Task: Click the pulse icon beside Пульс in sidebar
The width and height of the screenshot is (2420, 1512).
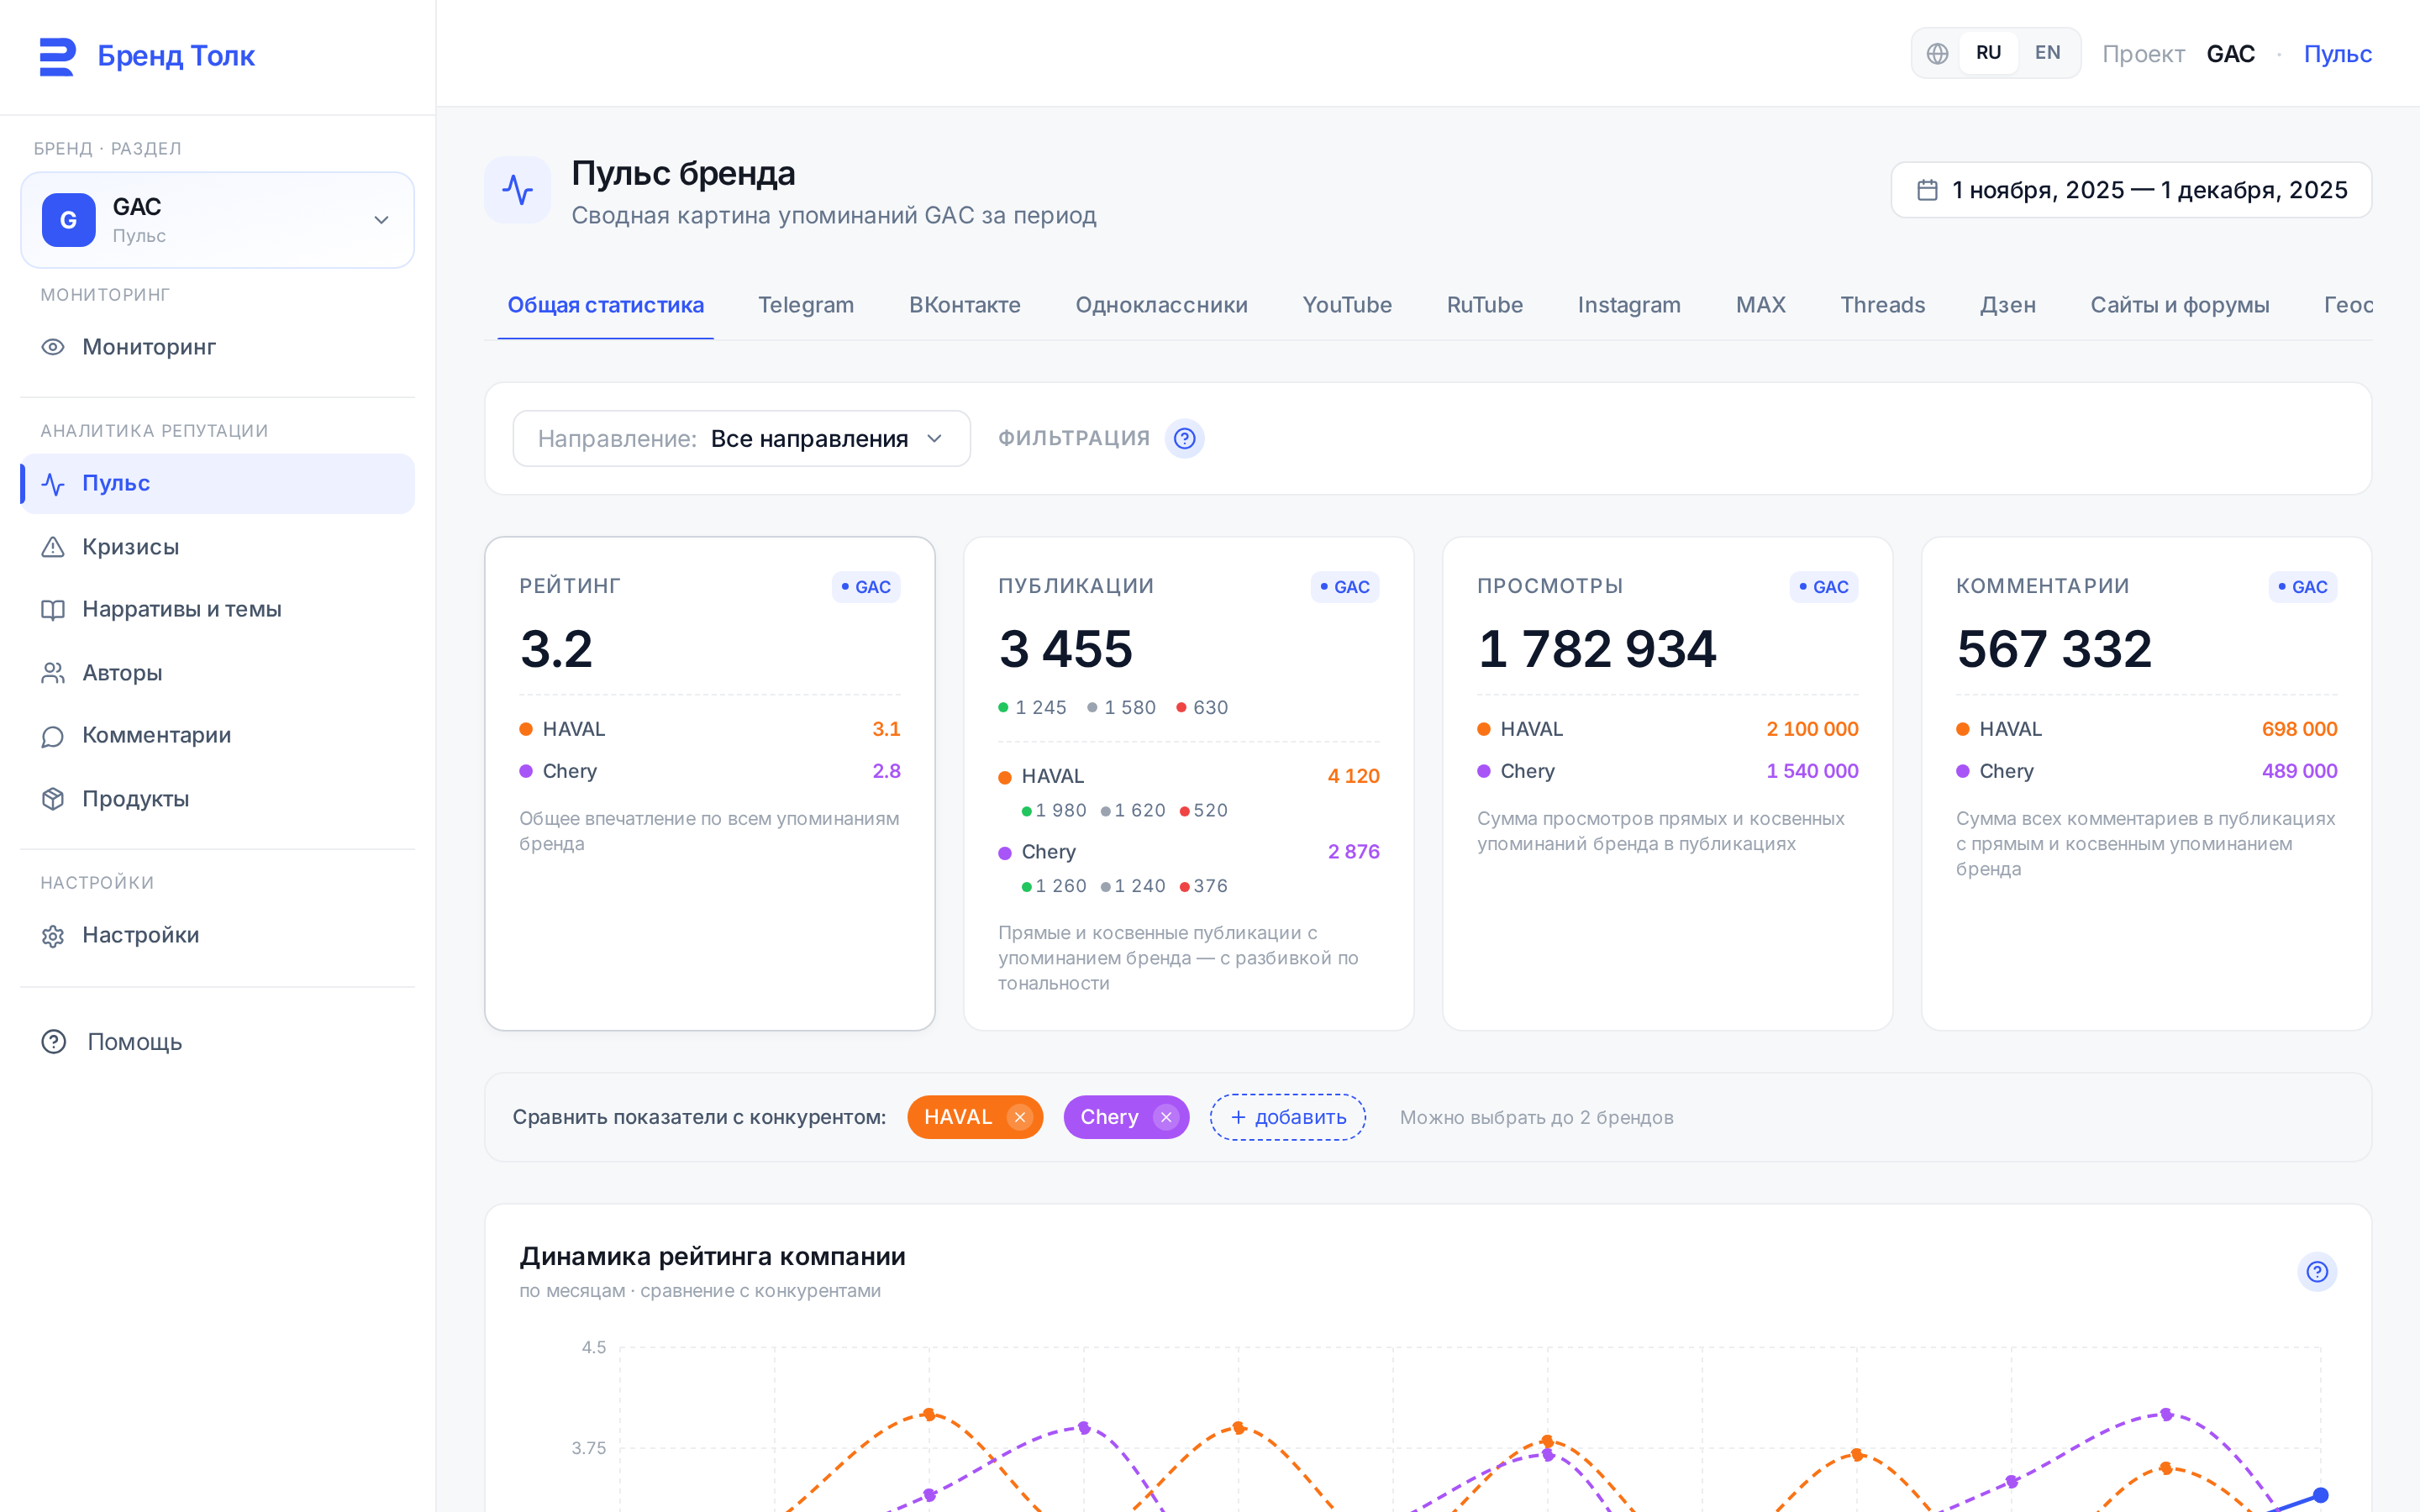Action: coord(53,484)
